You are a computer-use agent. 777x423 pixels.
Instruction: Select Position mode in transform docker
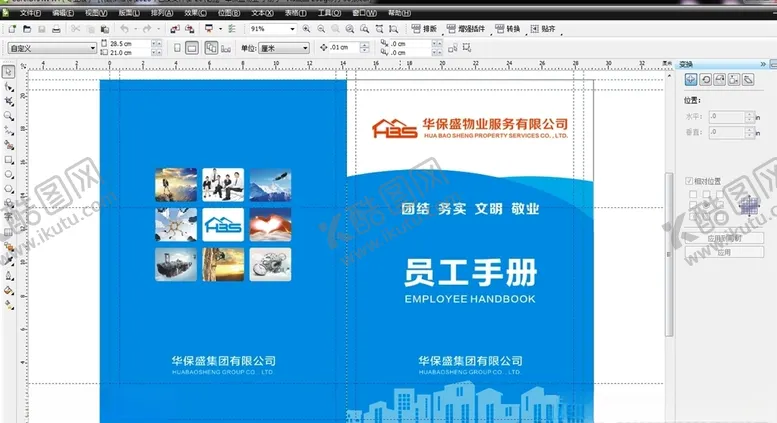pyautogui.click(x=691, y=79)
